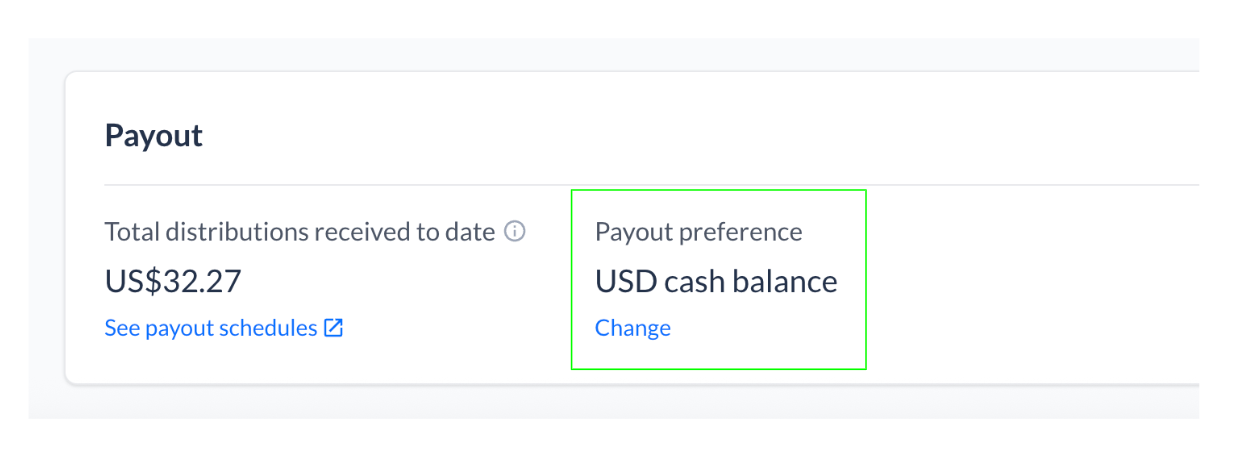Click the external-link icon after payout schedules
Image resolution: width=1260 pixels, height=450 pixels.
click(x=334, y=328)
